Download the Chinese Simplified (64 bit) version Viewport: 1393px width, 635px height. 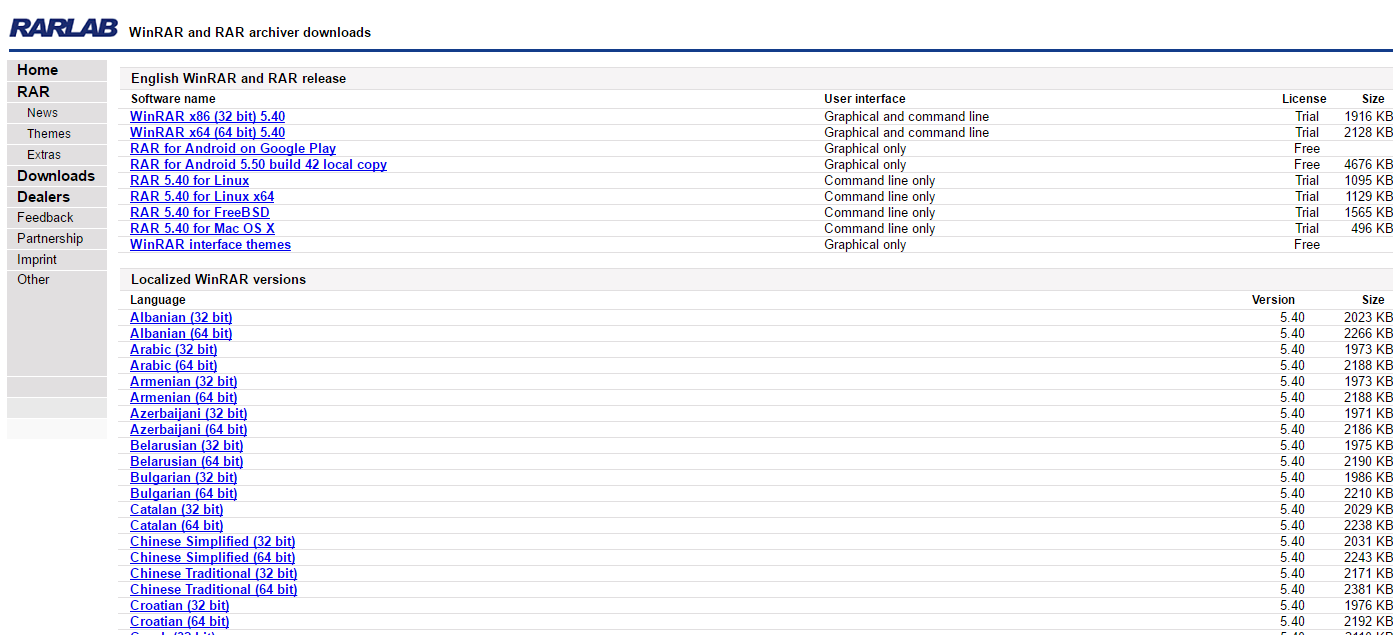213,558
